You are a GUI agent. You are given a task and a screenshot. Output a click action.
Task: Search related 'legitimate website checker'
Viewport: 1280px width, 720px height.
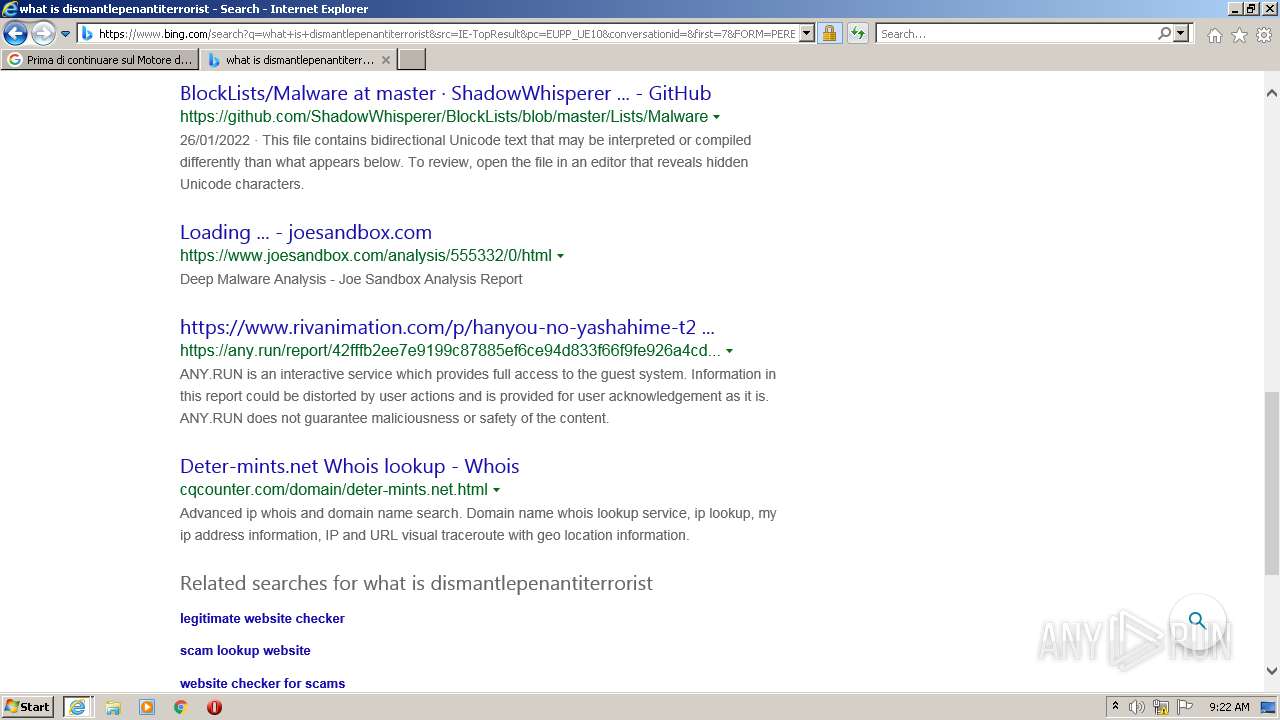(x=262, y=619)
